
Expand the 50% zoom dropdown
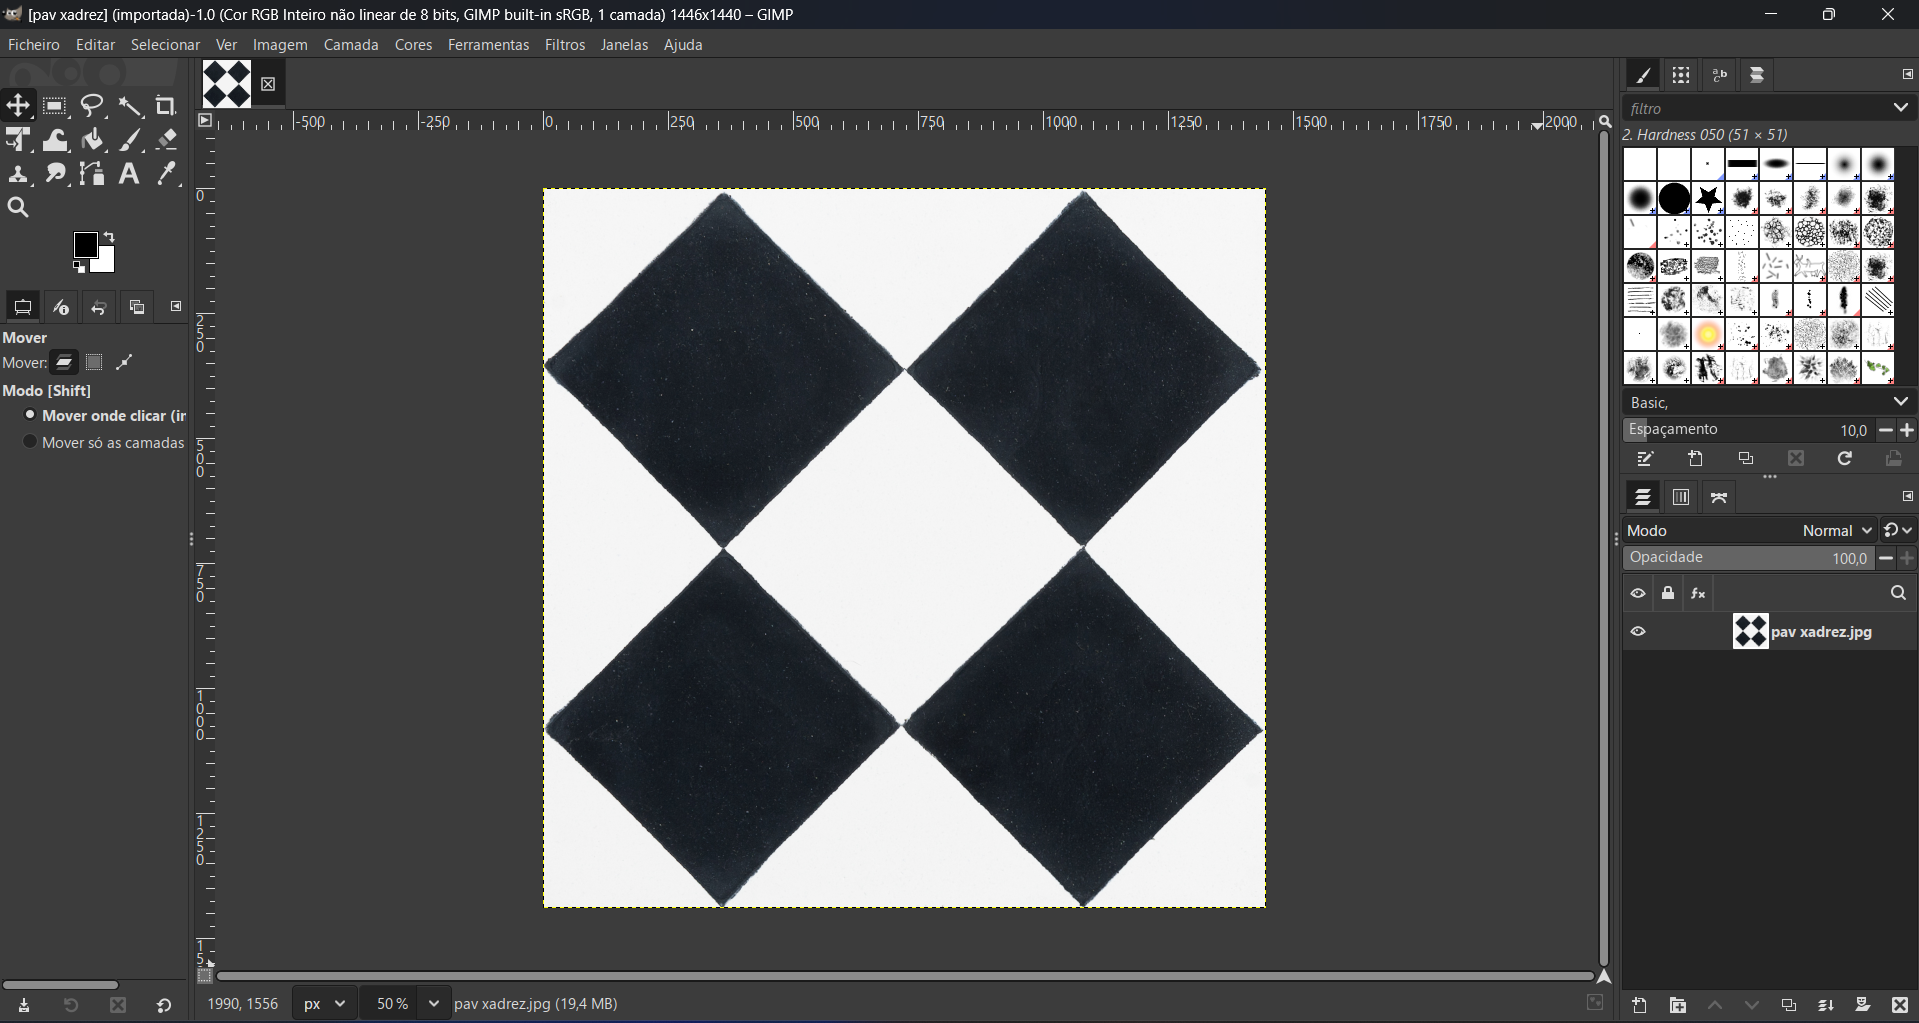pos(434,1004)
